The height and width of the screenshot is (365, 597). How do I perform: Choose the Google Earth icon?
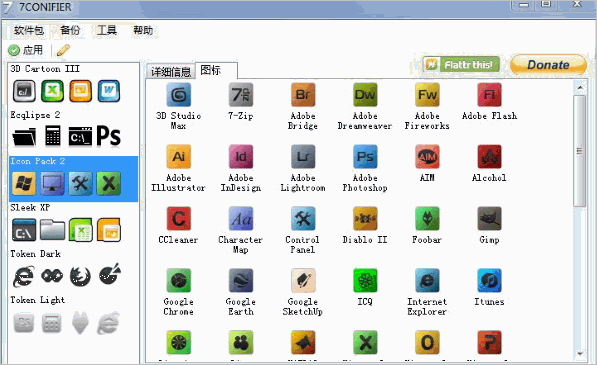(241, 281)
